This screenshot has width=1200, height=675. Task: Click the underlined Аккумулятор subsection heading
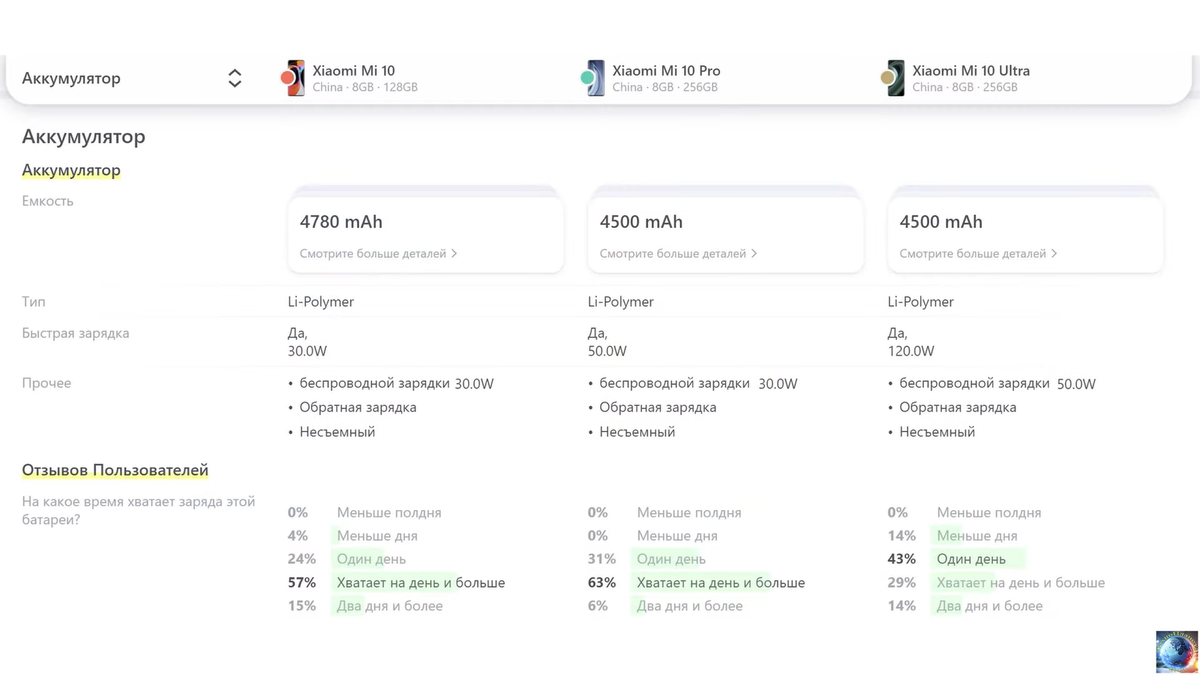coord(71,171)
